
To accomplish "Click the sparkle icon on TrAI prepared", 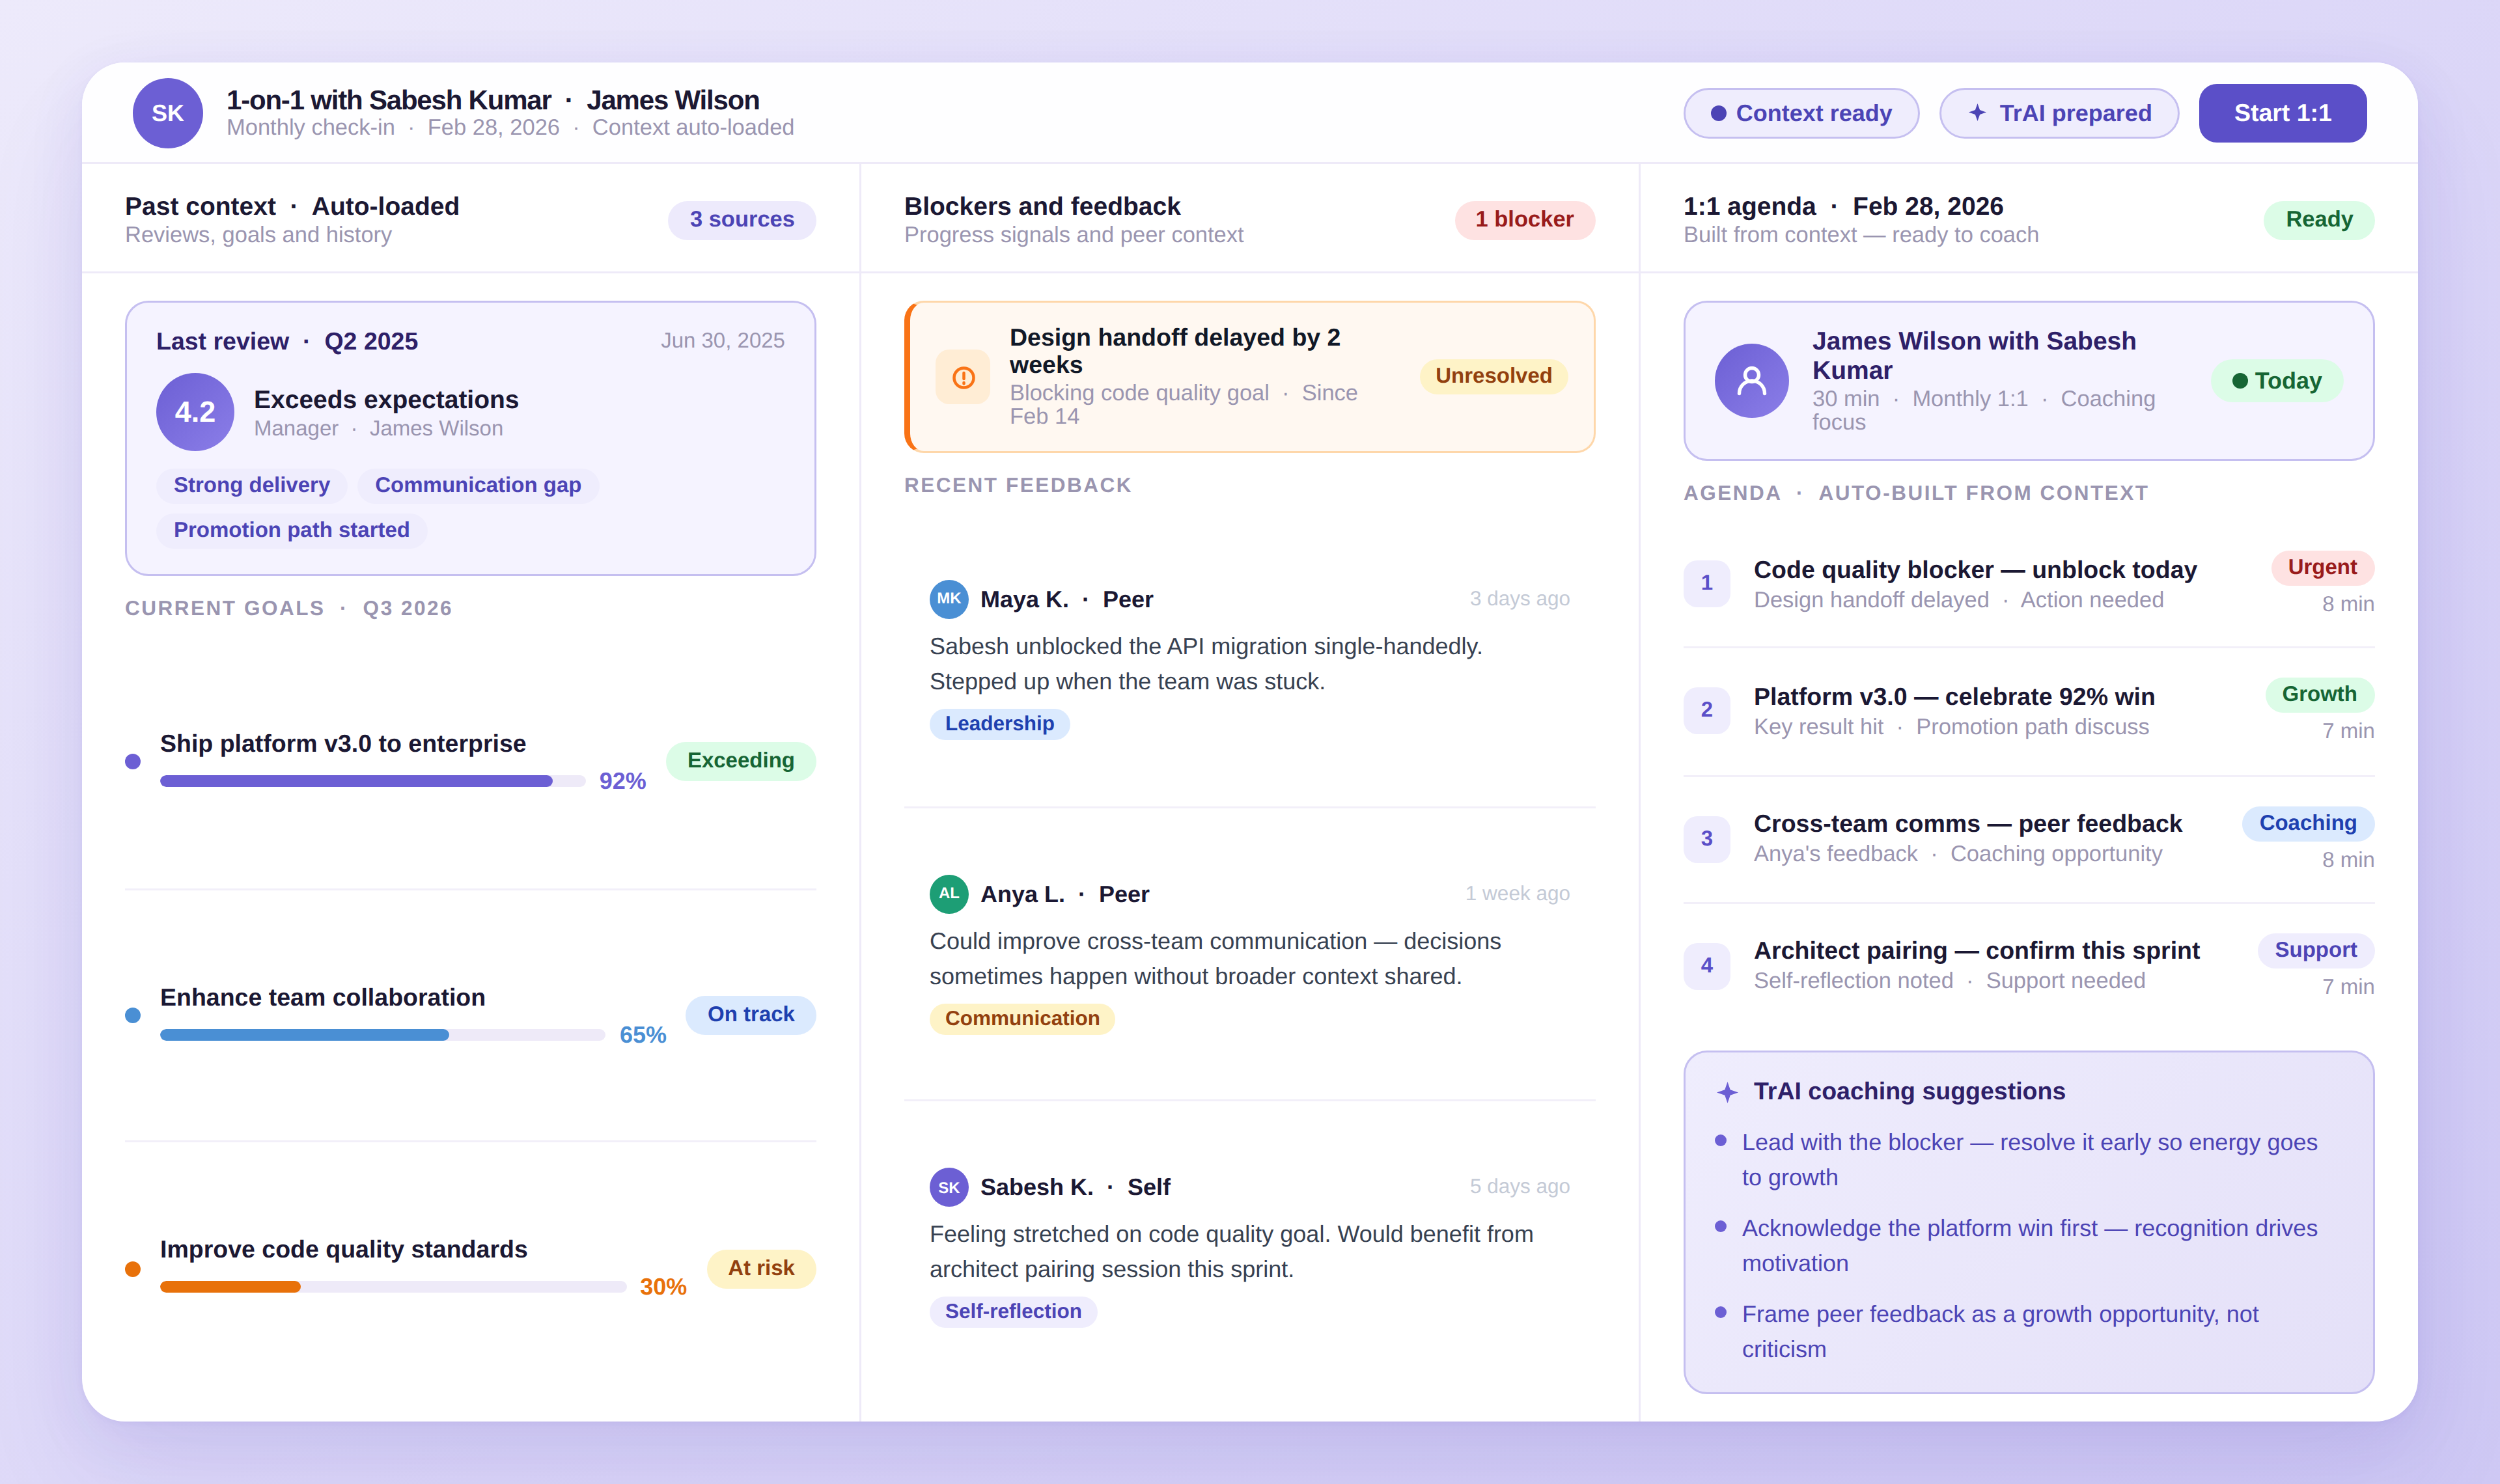I will click(1978, 113).
